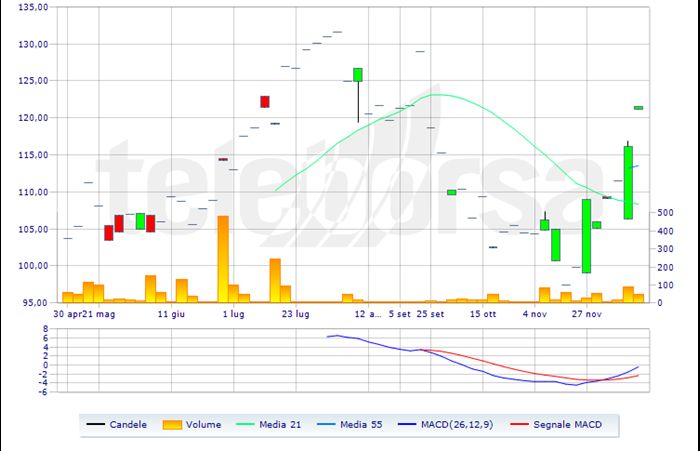Viewport: 700px width, 451px height.
Task: Click the '4 nov' date axis label
Action: coord(535,313)
